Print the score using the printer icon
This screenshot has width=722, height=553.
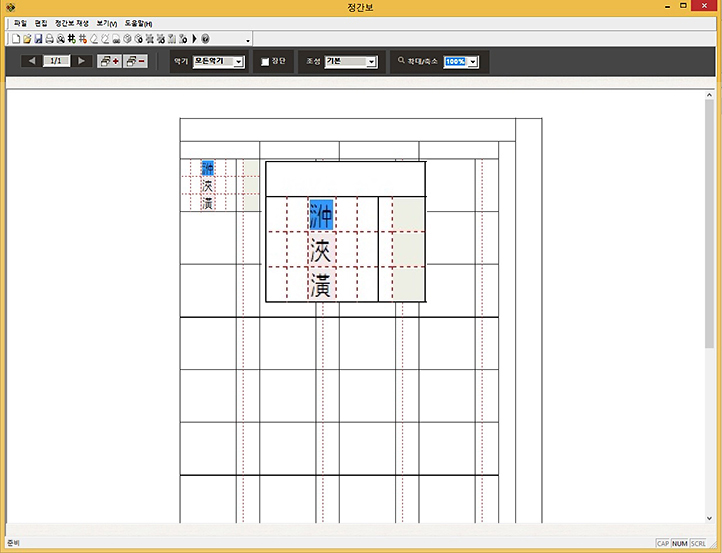point(49,39)
